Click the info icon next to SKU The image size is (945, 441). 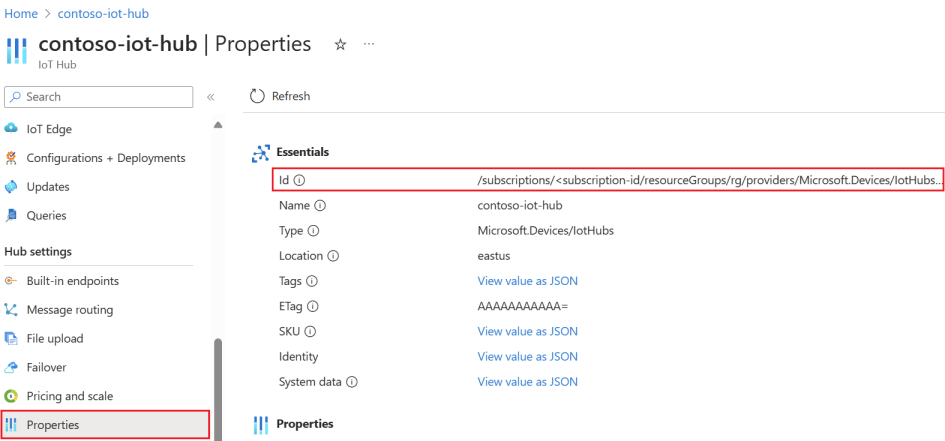pyautogui.click(x=310, y=331)
